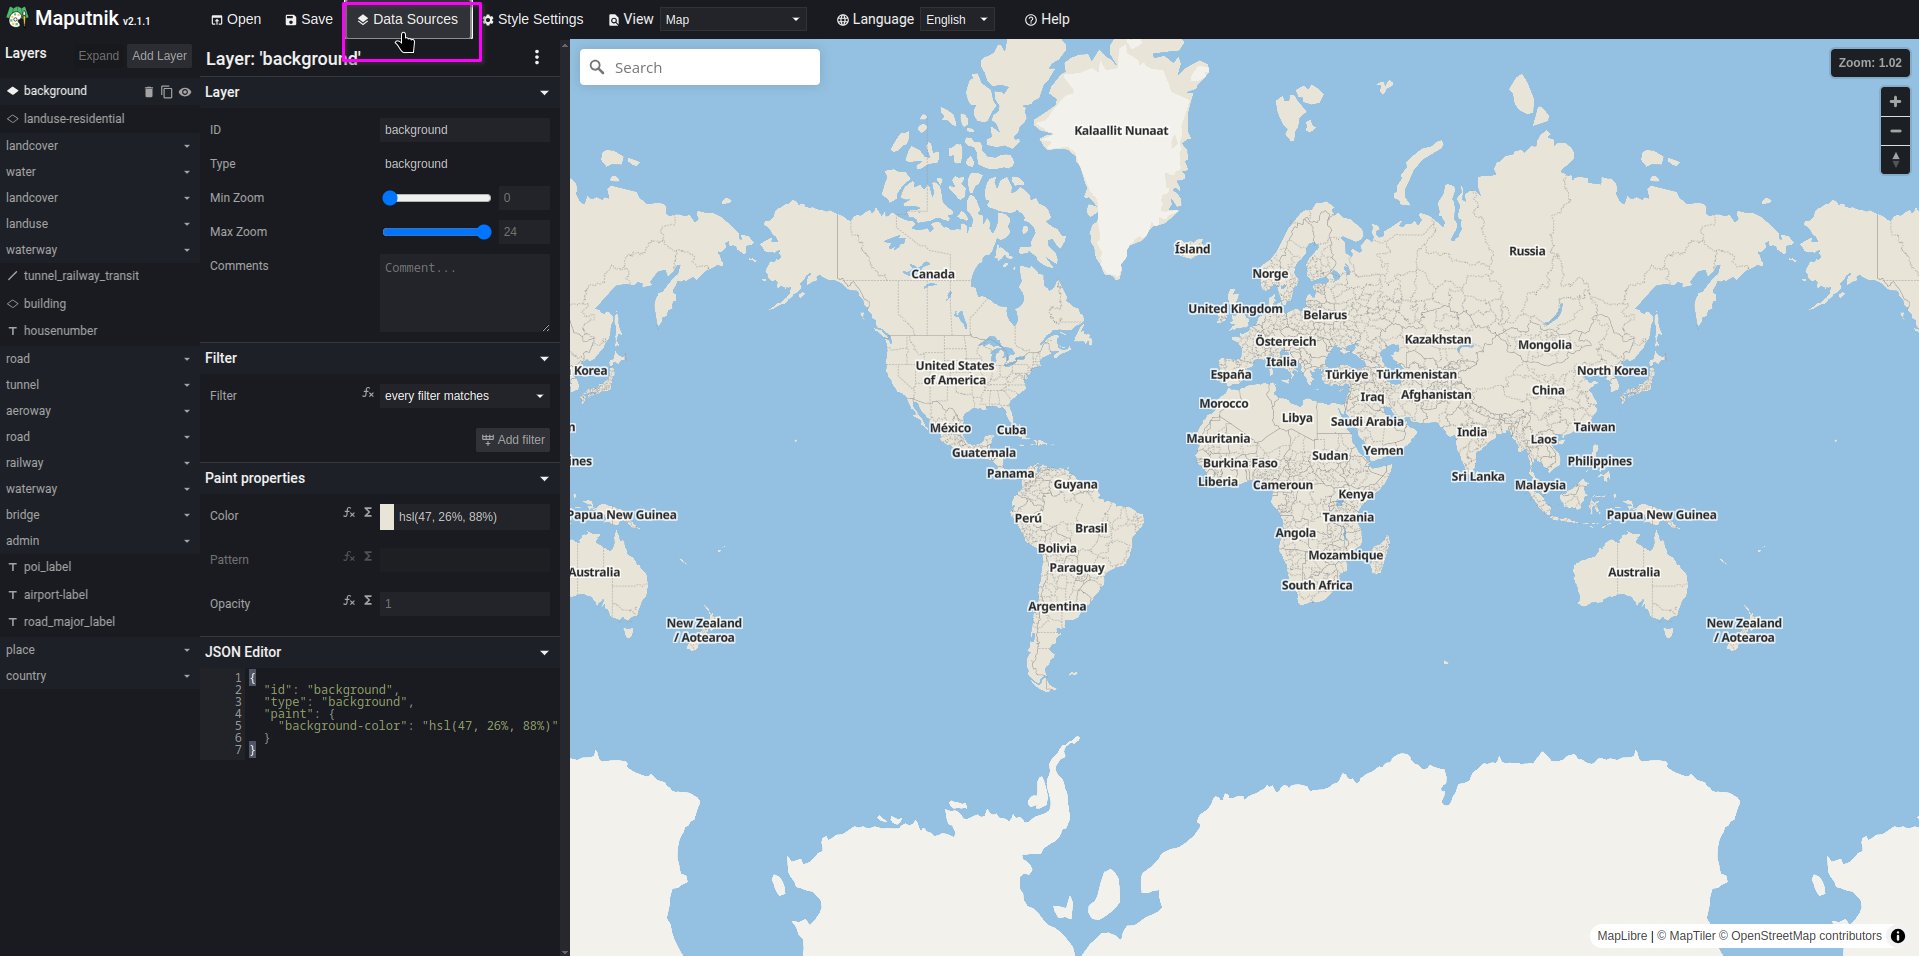Click the map Search input field

click(x=712, y=68)
